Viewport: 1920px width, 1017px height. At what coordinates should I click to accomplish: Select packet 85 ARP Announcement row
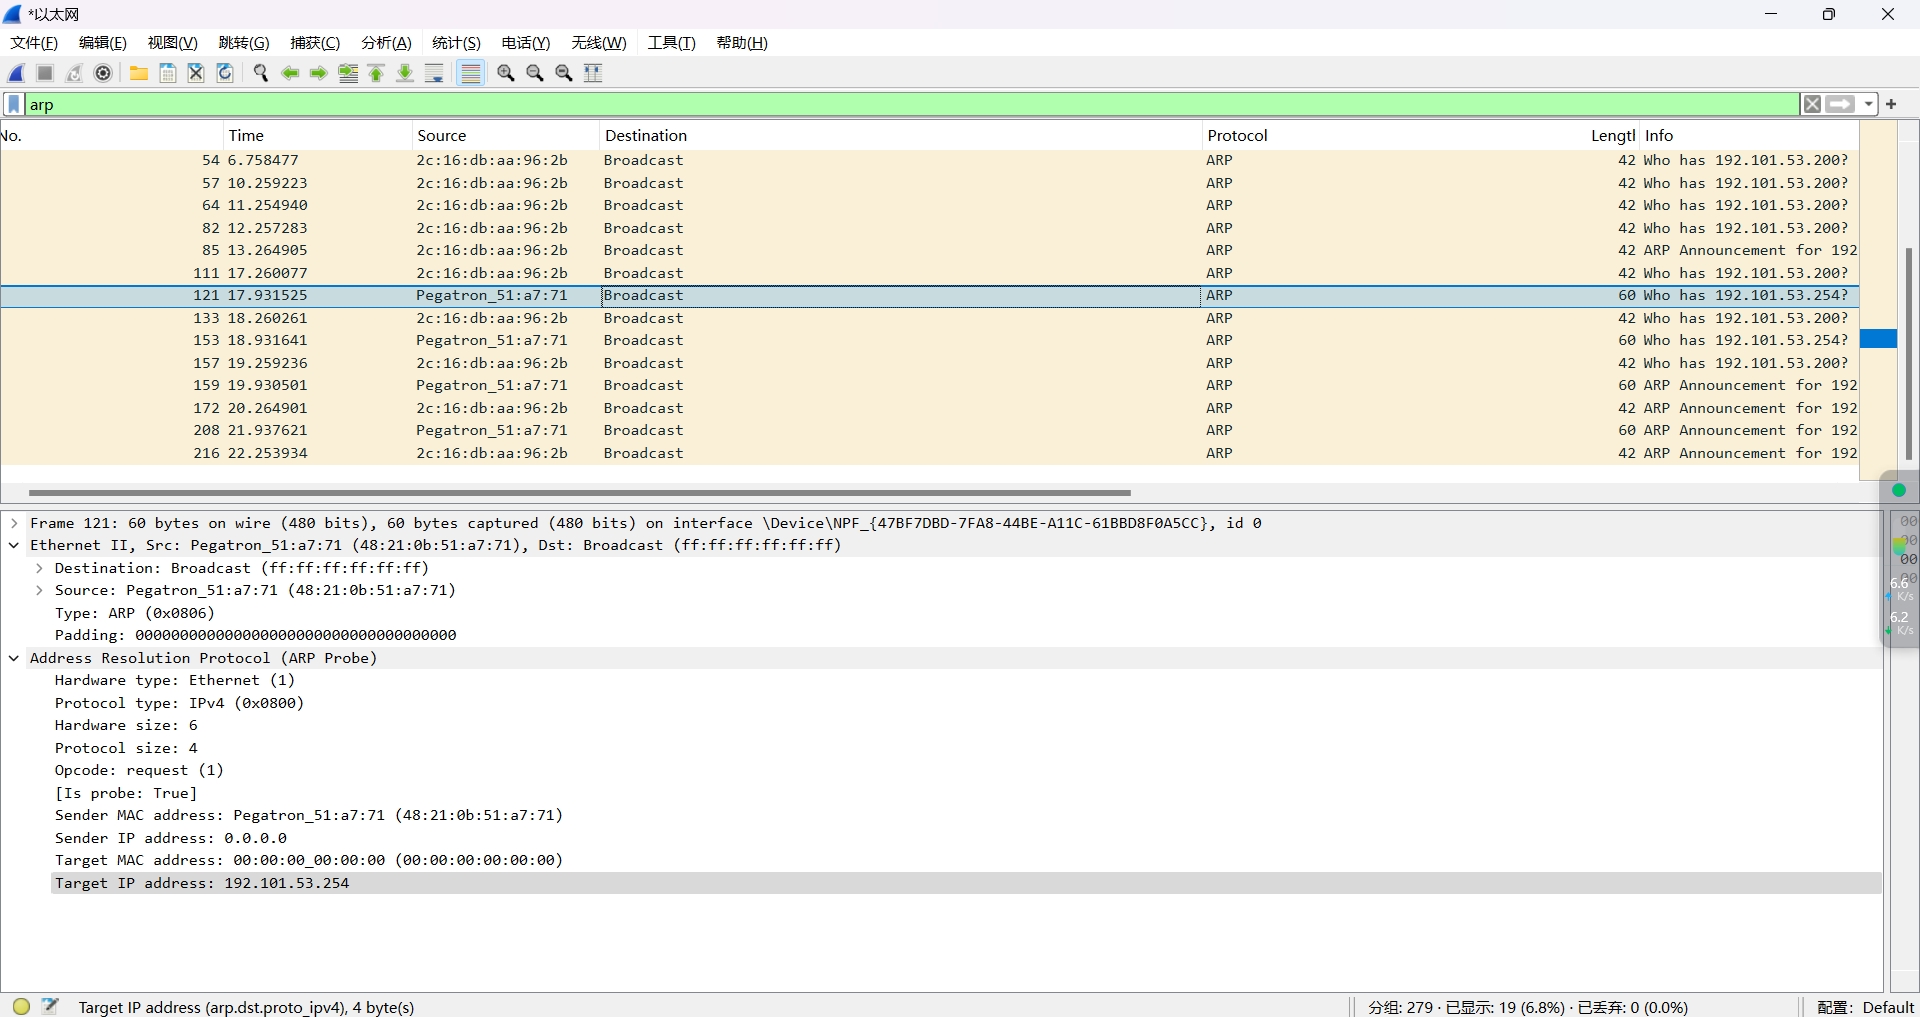click(x=929, y=250)
